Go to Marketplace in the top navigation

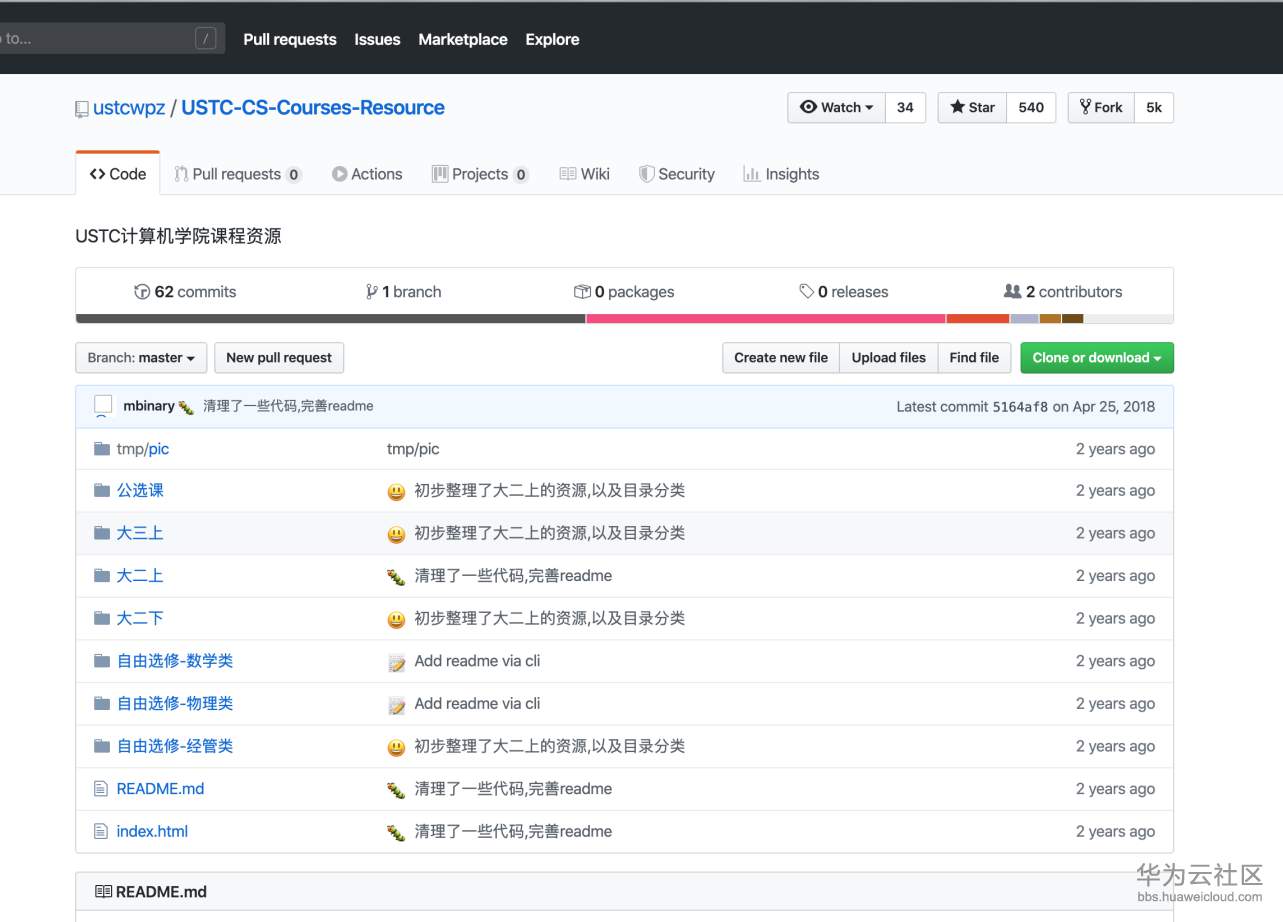click(463, 39)
